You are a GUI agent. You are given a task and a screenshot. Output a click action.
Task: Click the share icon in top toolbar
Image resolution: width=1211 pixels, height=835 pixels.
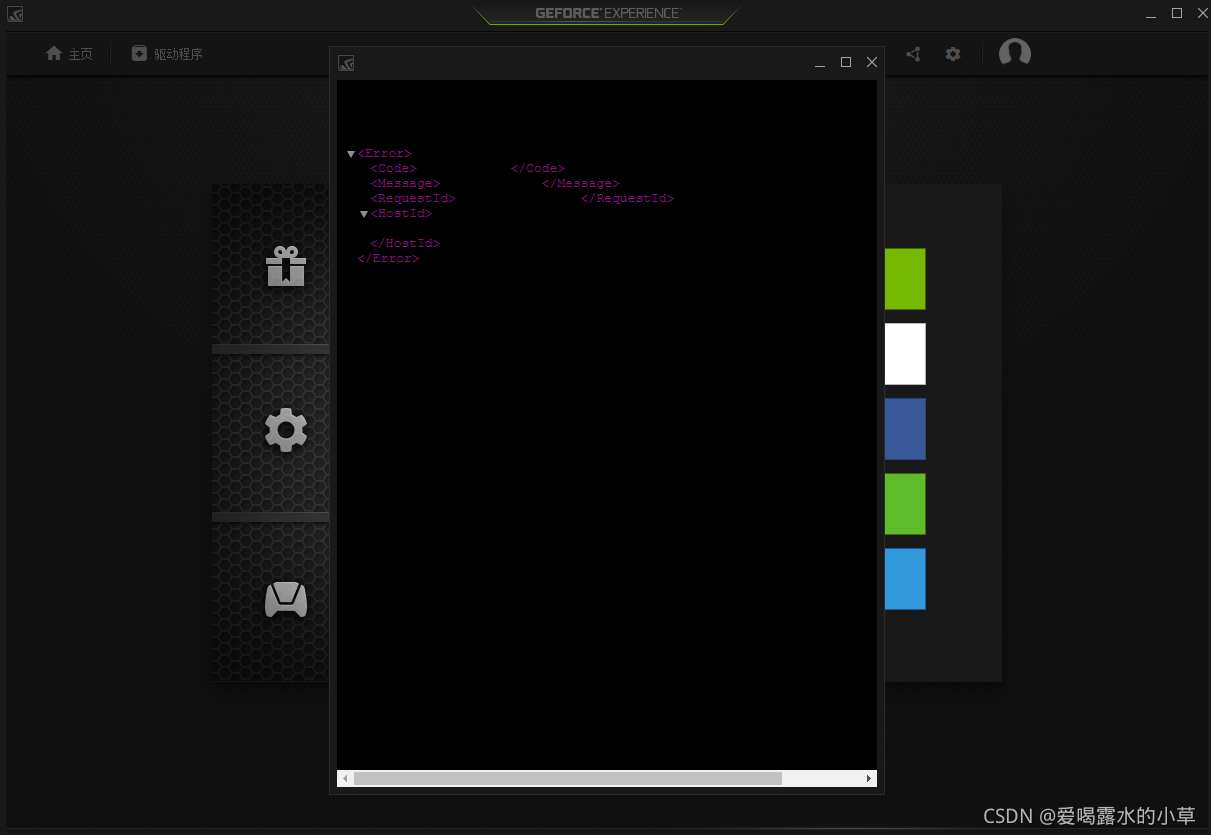click(x=913, y=54)
